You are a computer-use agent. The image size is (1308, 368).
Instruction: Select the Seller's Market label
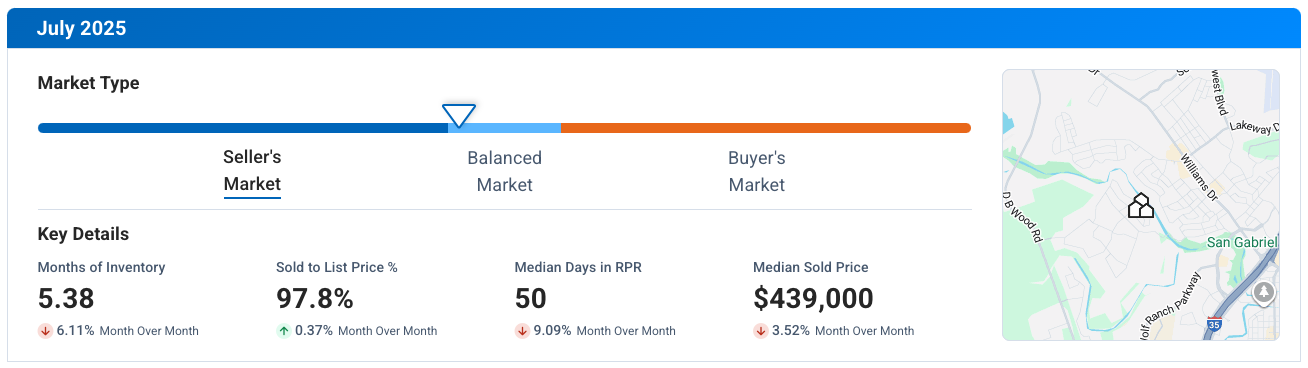[x=252, y=171]
